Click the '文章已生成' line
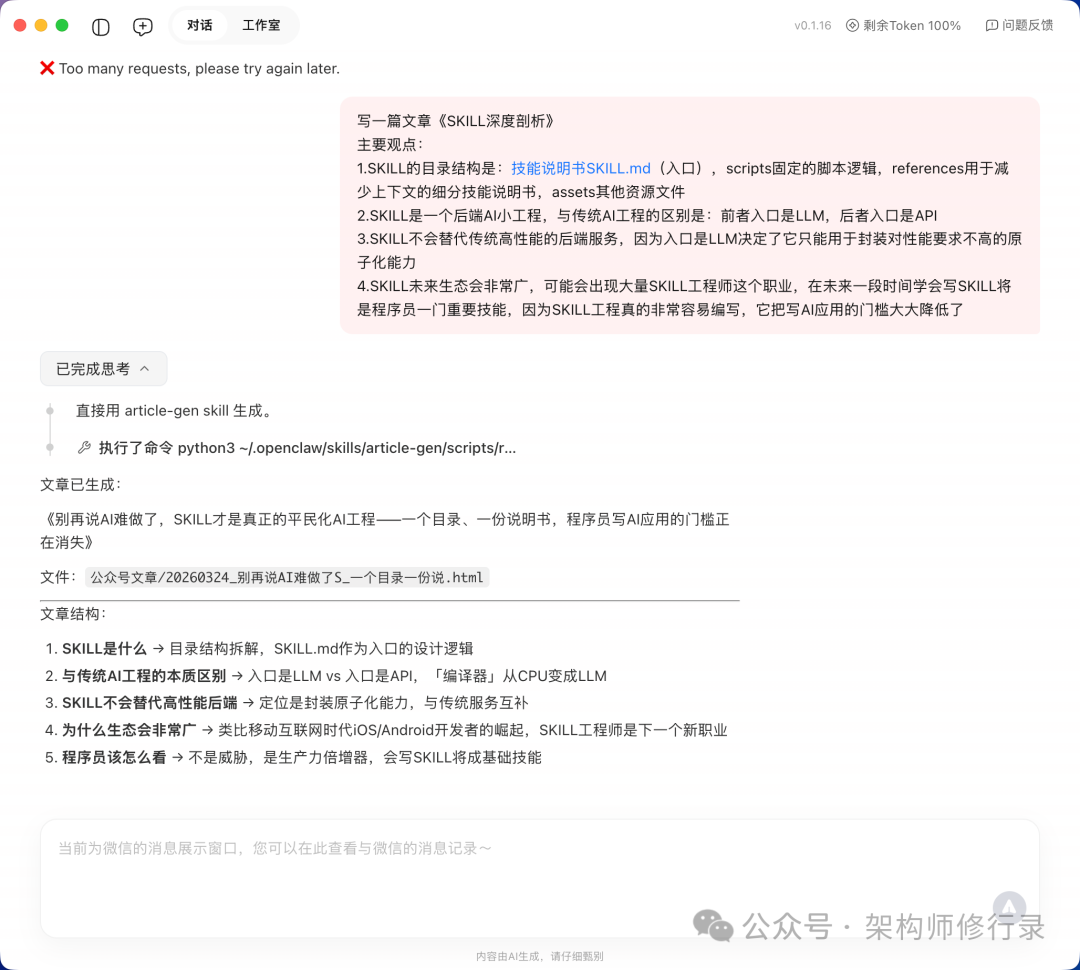Screen dimensions: 1080x970 (80, 485)
